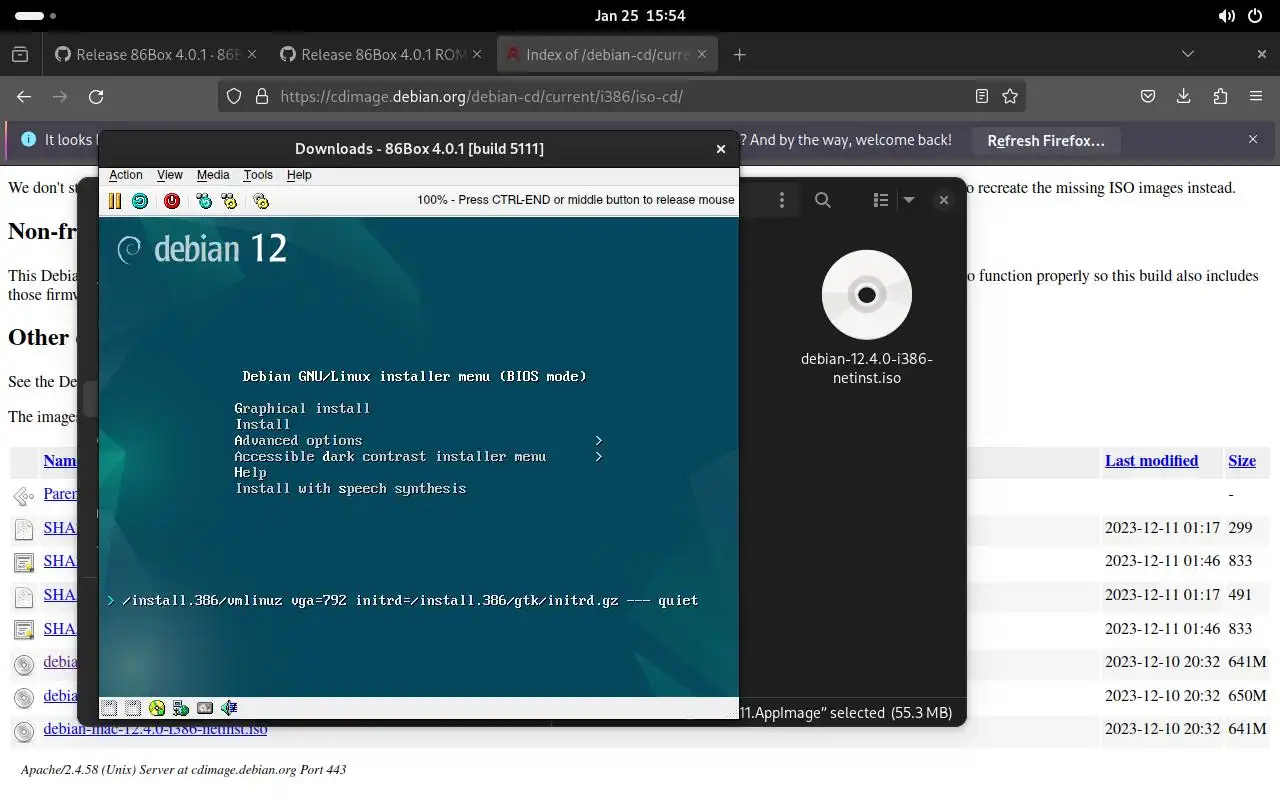Click the volume icon in top bar
The height and width of the screenshot is (800, 1280).
(x=1227, y=16)
